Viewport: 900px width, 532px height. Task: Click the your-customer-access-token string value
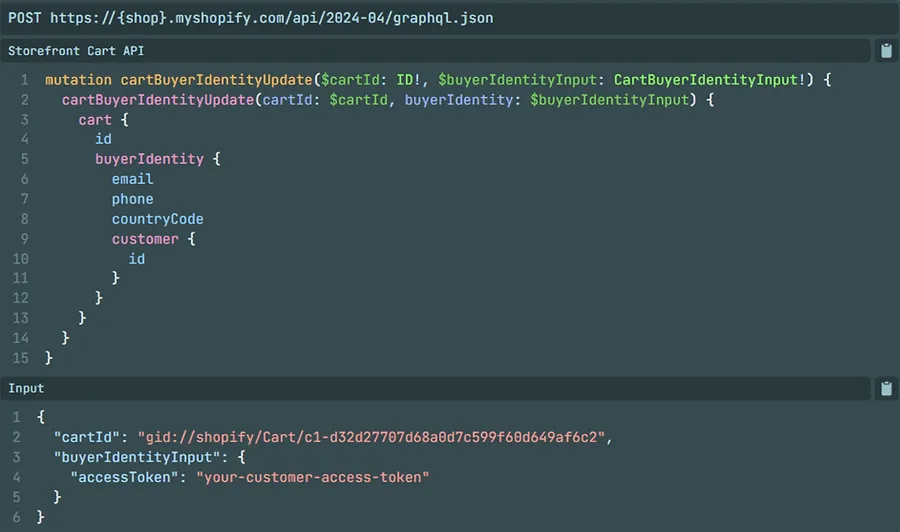pyautogui.click(x=313, y=477)
